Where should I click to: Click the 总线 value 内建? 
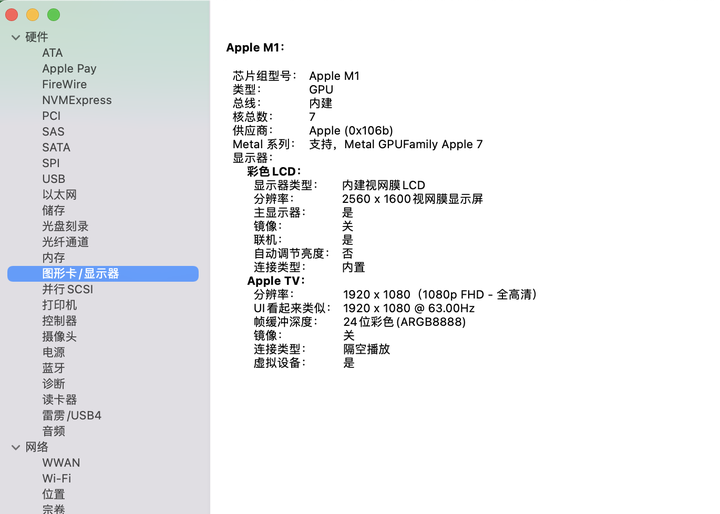pyautogui.click(x=321, y=103)
